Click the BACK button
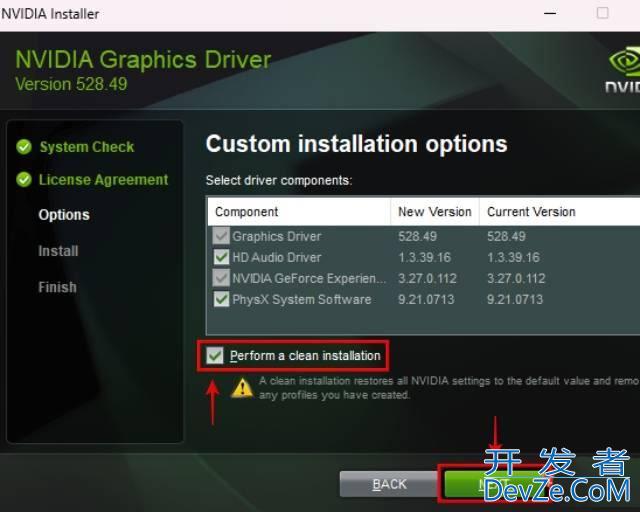The height and width of the screenshot is (512, 640). click(389, 484)
